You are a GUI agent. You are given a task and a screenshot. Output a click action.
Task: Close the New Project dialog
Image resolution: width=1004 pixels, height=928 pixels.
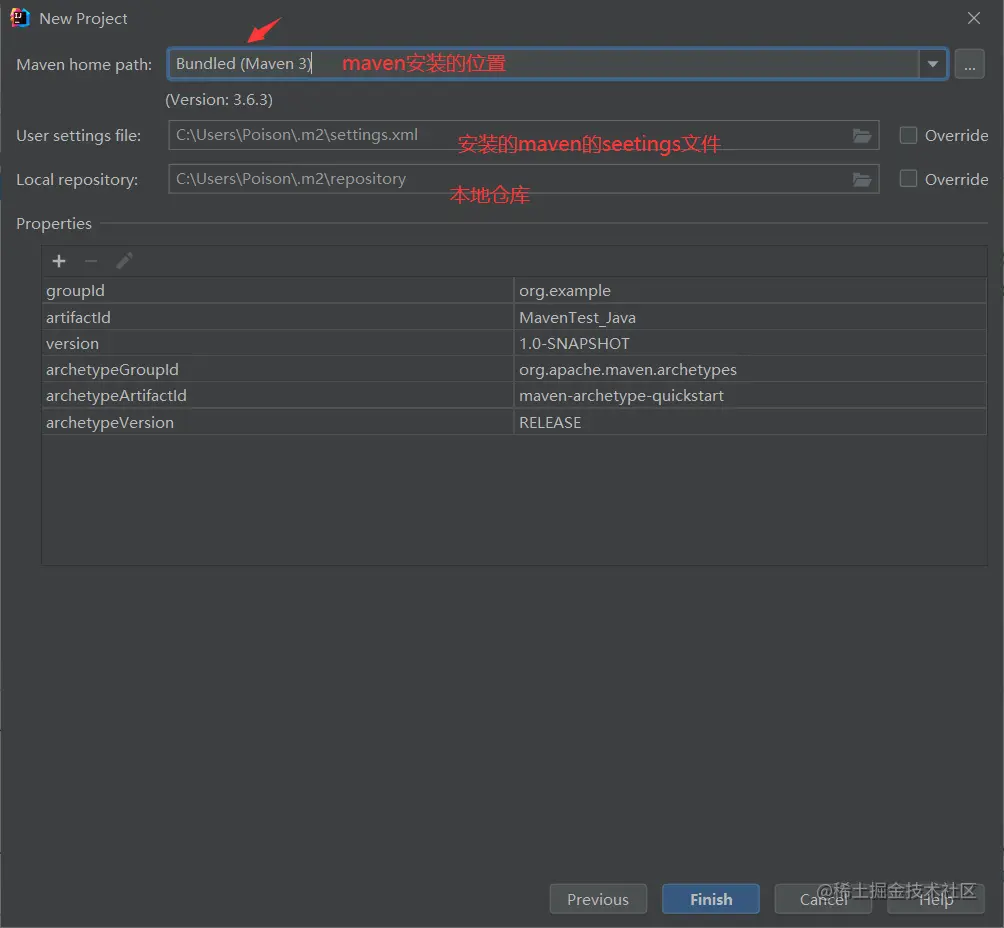coord(974,18)
